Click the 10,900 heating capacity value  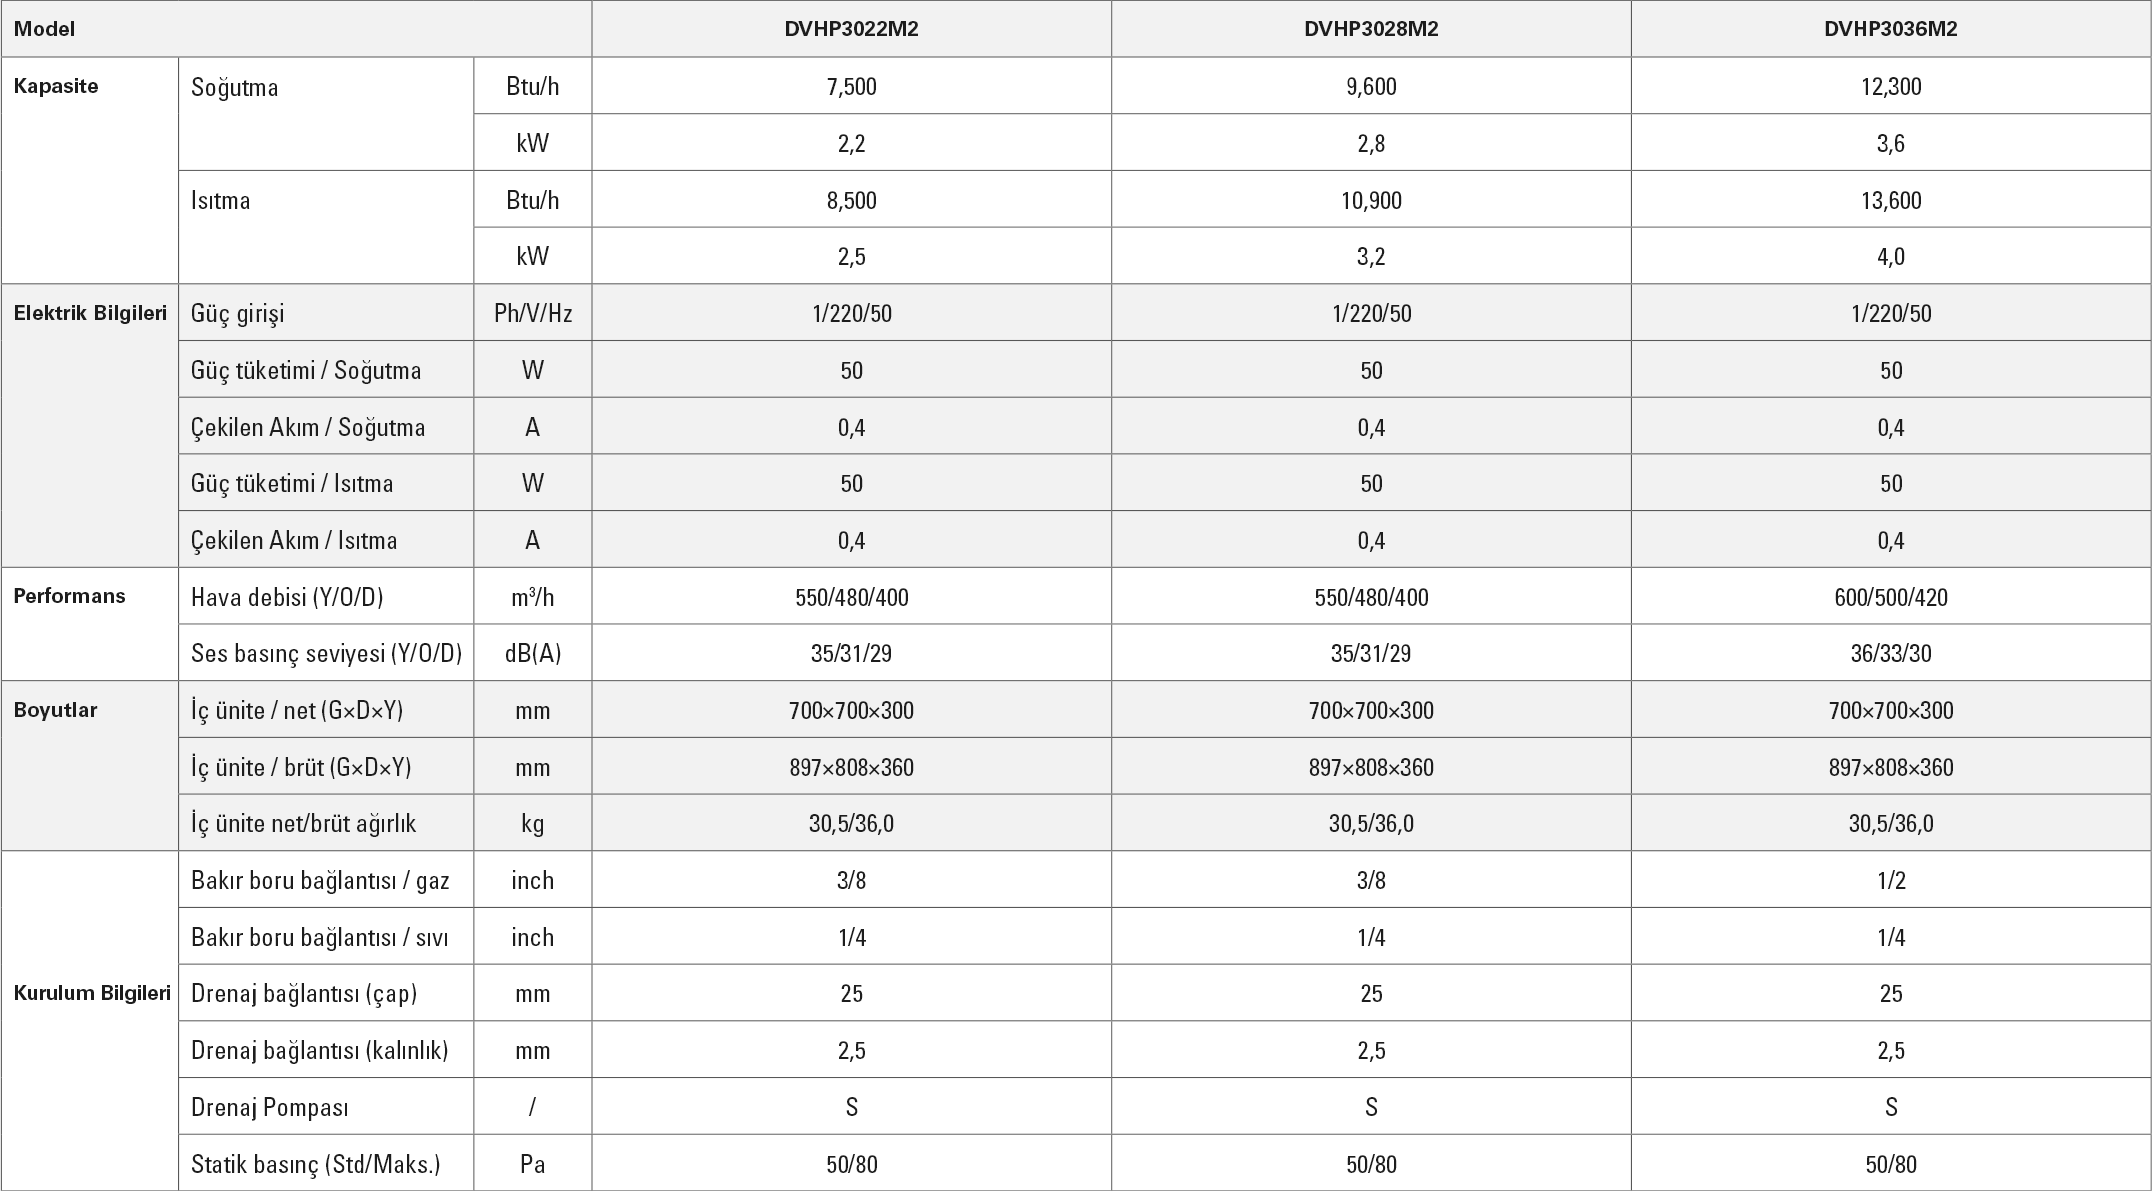click(1371, 201)
